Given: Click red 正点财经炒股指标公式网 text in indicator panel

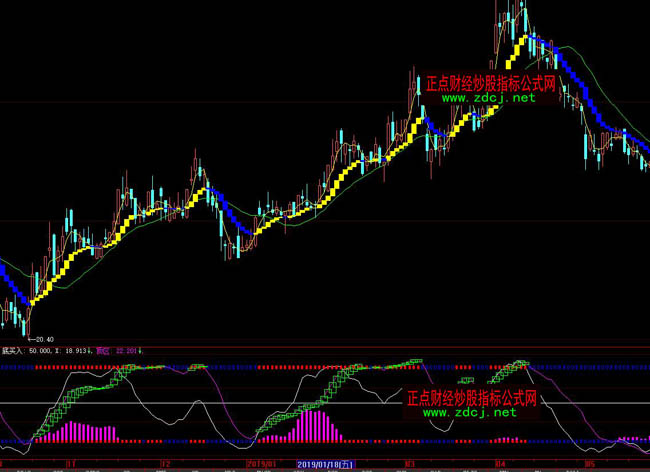Looking at the screenshot, I should click(x=471, y=398).
